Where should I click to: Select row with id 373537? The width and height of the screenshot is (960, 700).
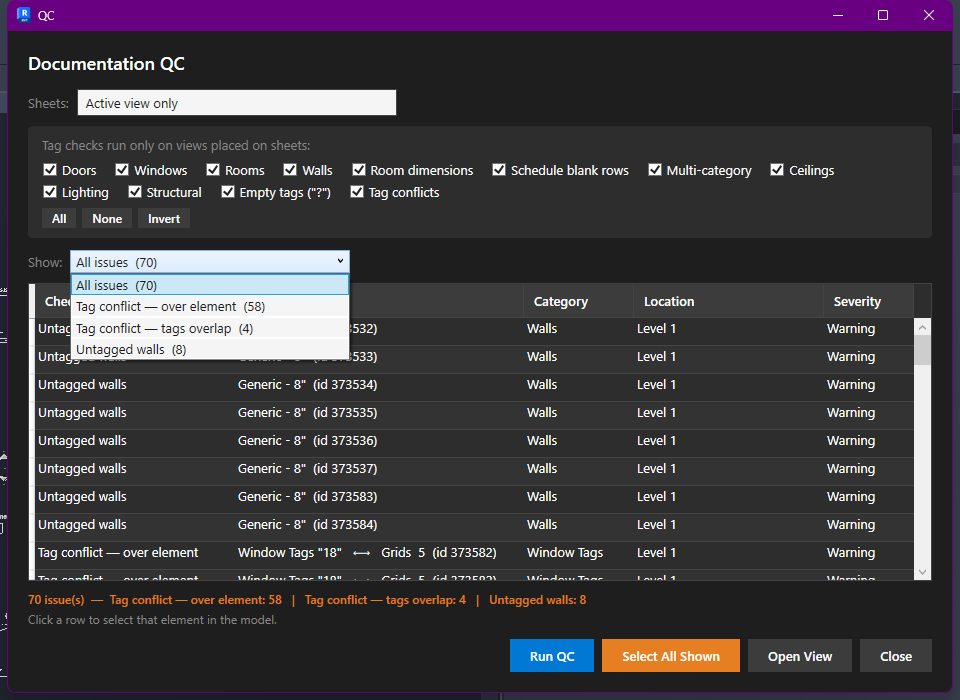474,469
